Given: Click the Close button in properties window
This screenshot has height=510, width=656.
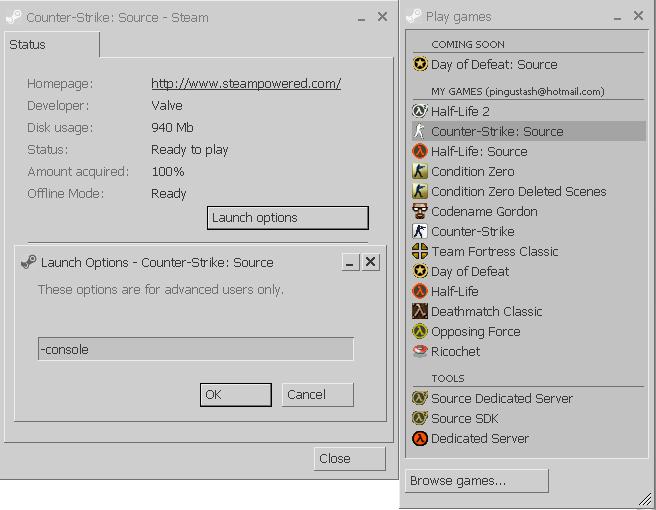Looking at the screenshot, I should 349,459.
